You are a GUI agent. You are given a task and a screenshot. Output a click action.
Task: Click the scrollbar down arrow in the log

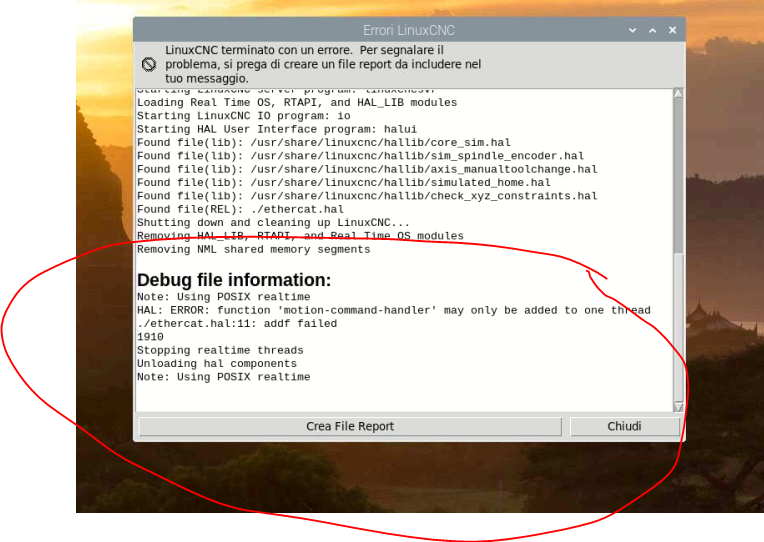(x=678, y=406)
